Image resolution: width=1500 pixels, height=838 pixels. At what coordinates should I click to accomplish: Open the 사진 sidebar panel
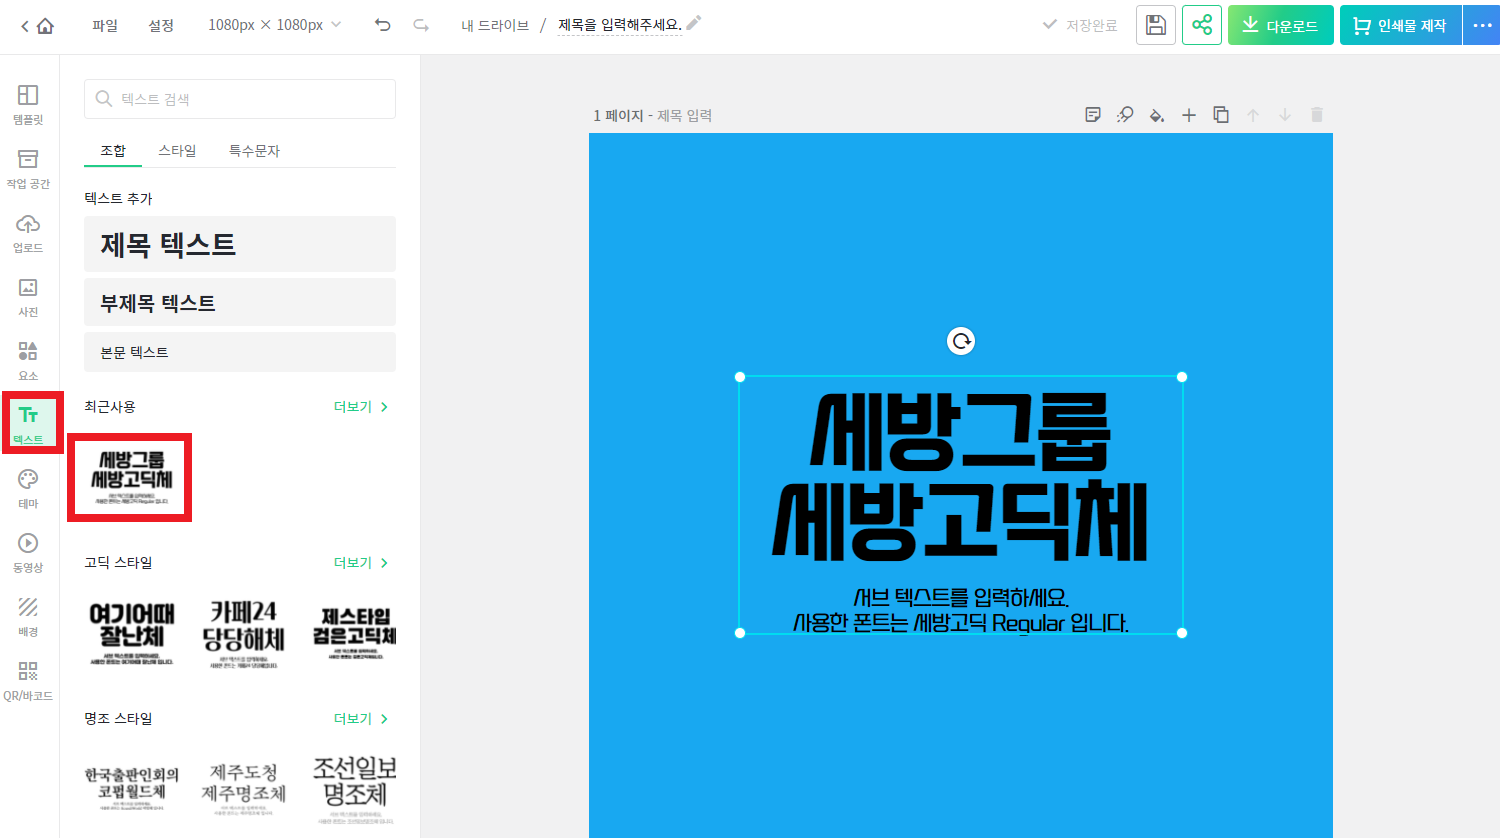[x=28, y=296]
